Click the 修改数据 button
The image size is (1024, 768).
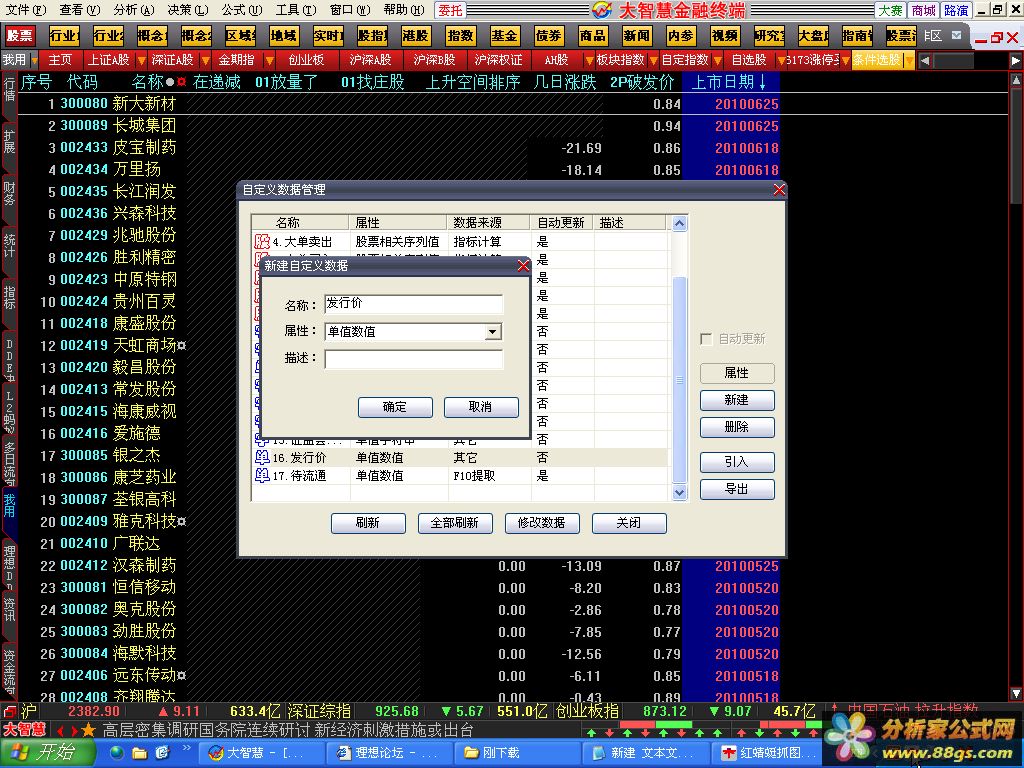(x=541, y=523)
